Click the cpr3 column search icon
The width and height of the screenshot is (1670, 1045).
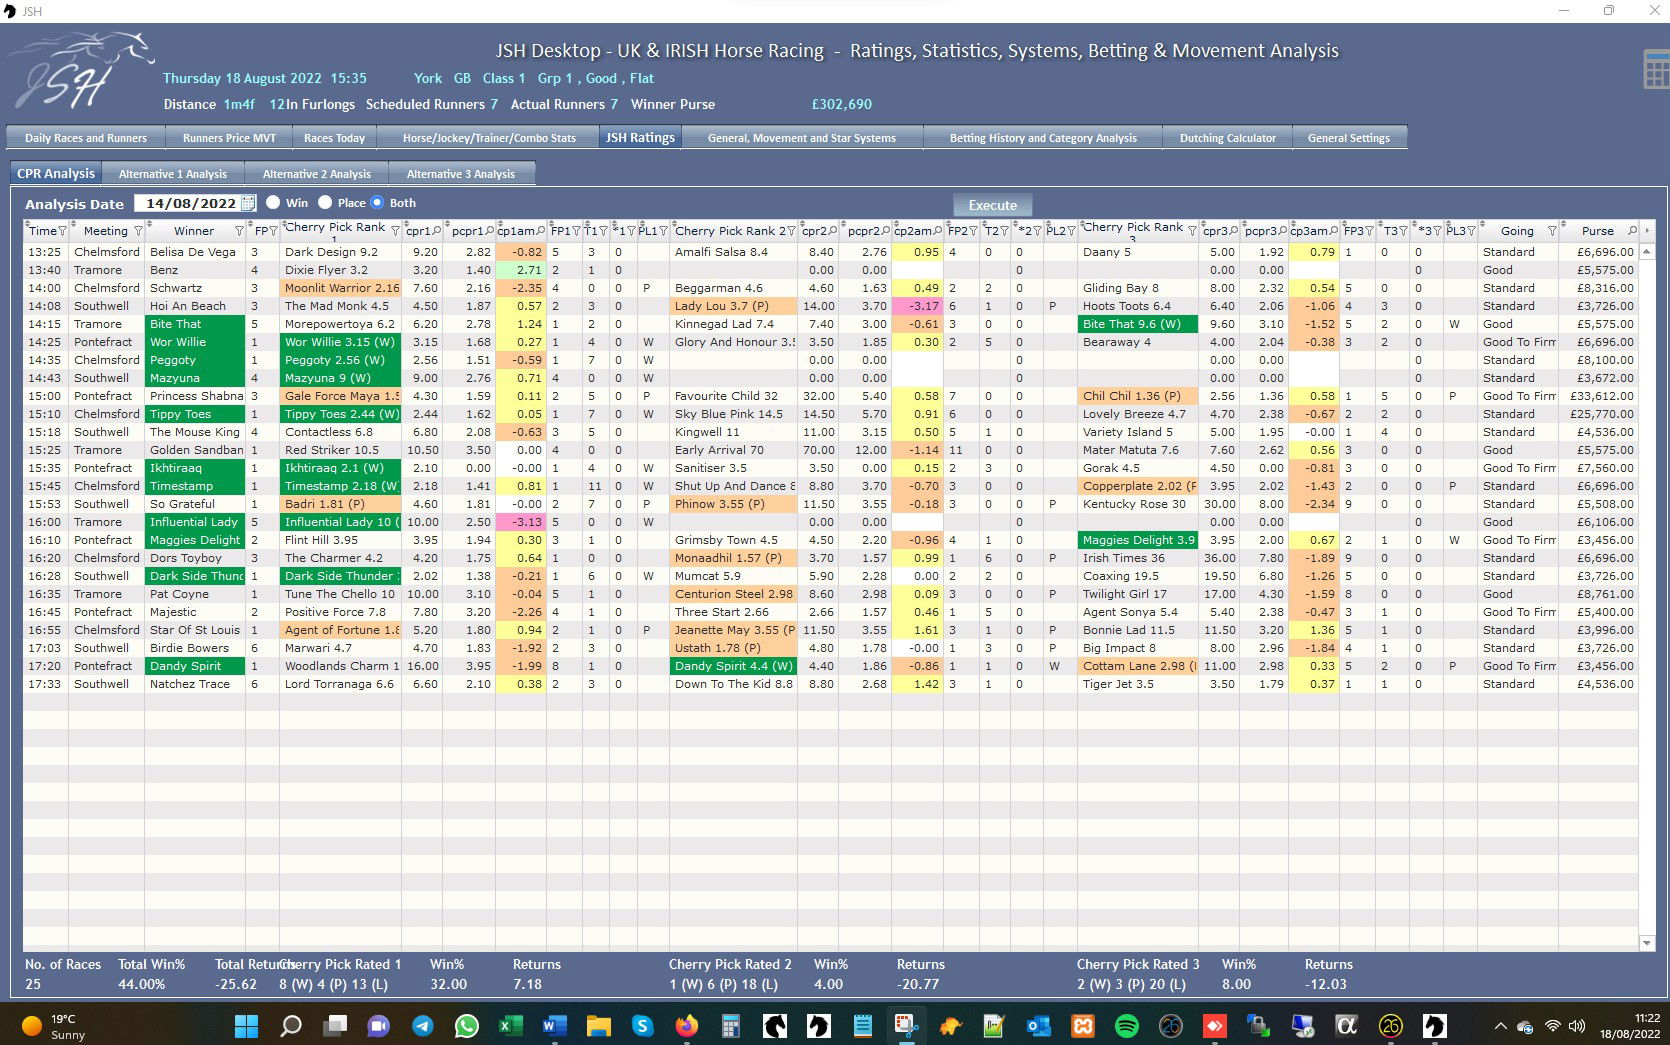[x=1233, y=231]
